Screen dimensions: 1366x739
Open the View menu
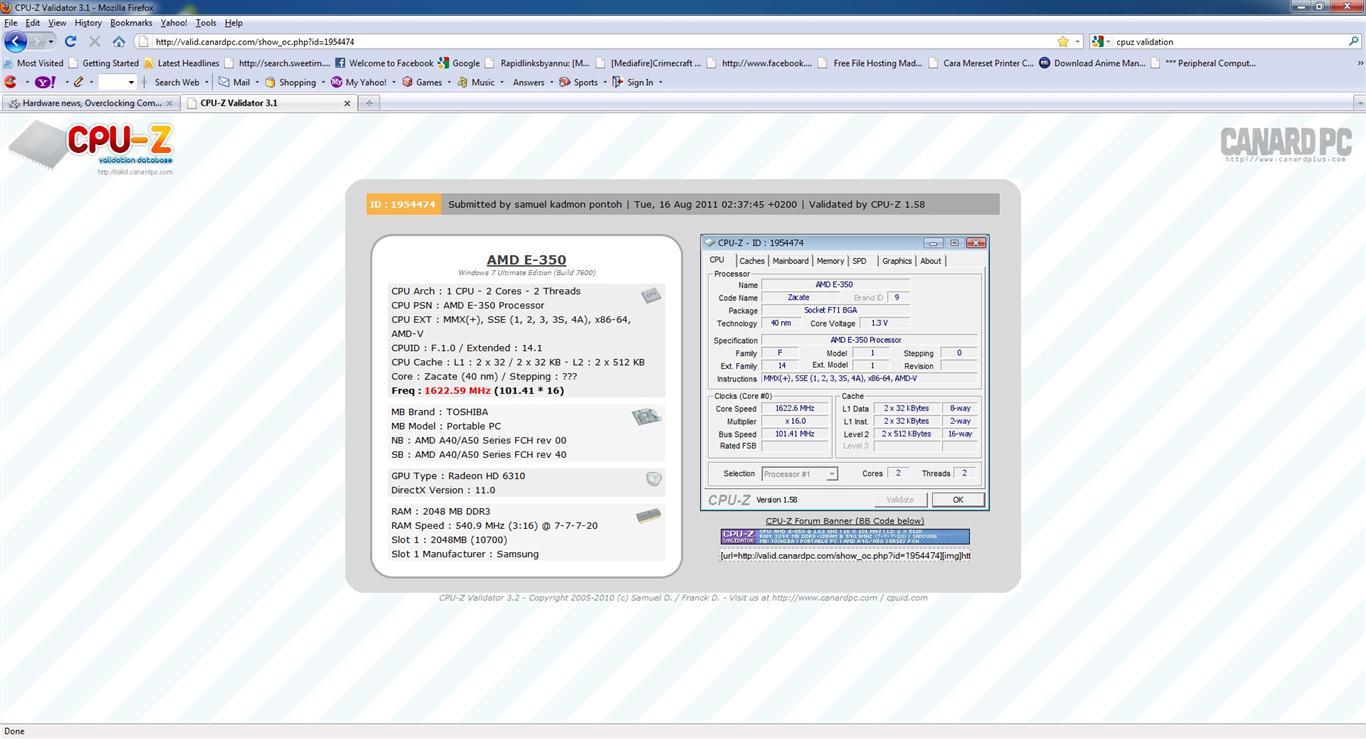click(57, 22)
